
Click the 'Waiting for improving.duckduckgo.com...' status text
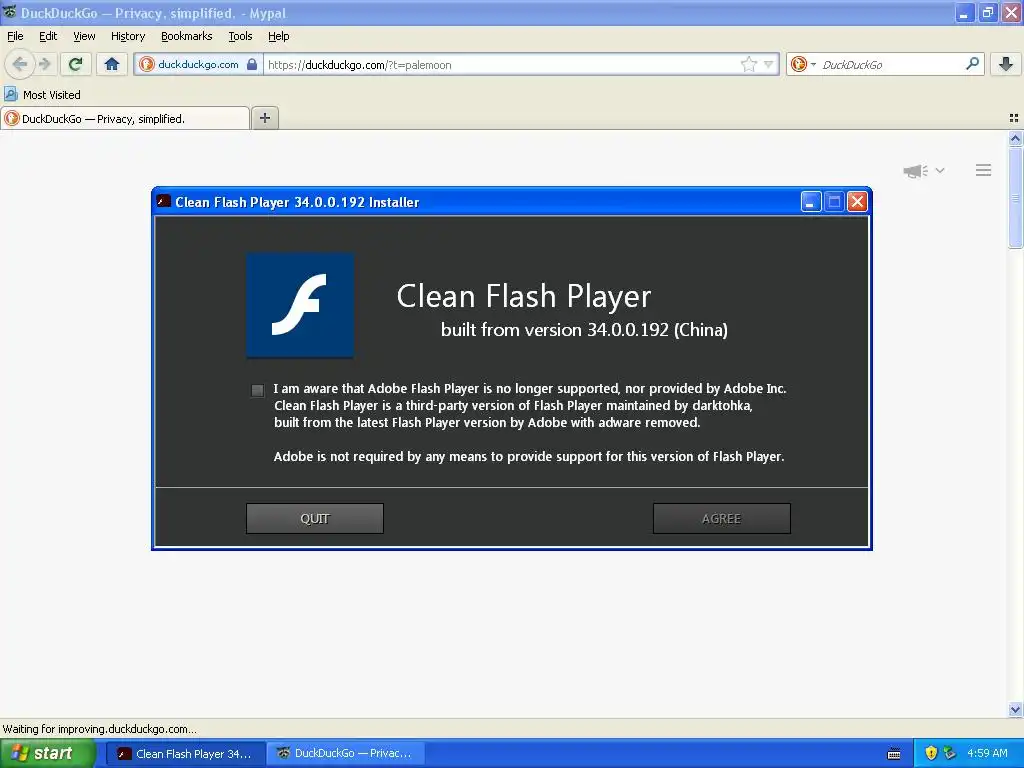point(99,729)
